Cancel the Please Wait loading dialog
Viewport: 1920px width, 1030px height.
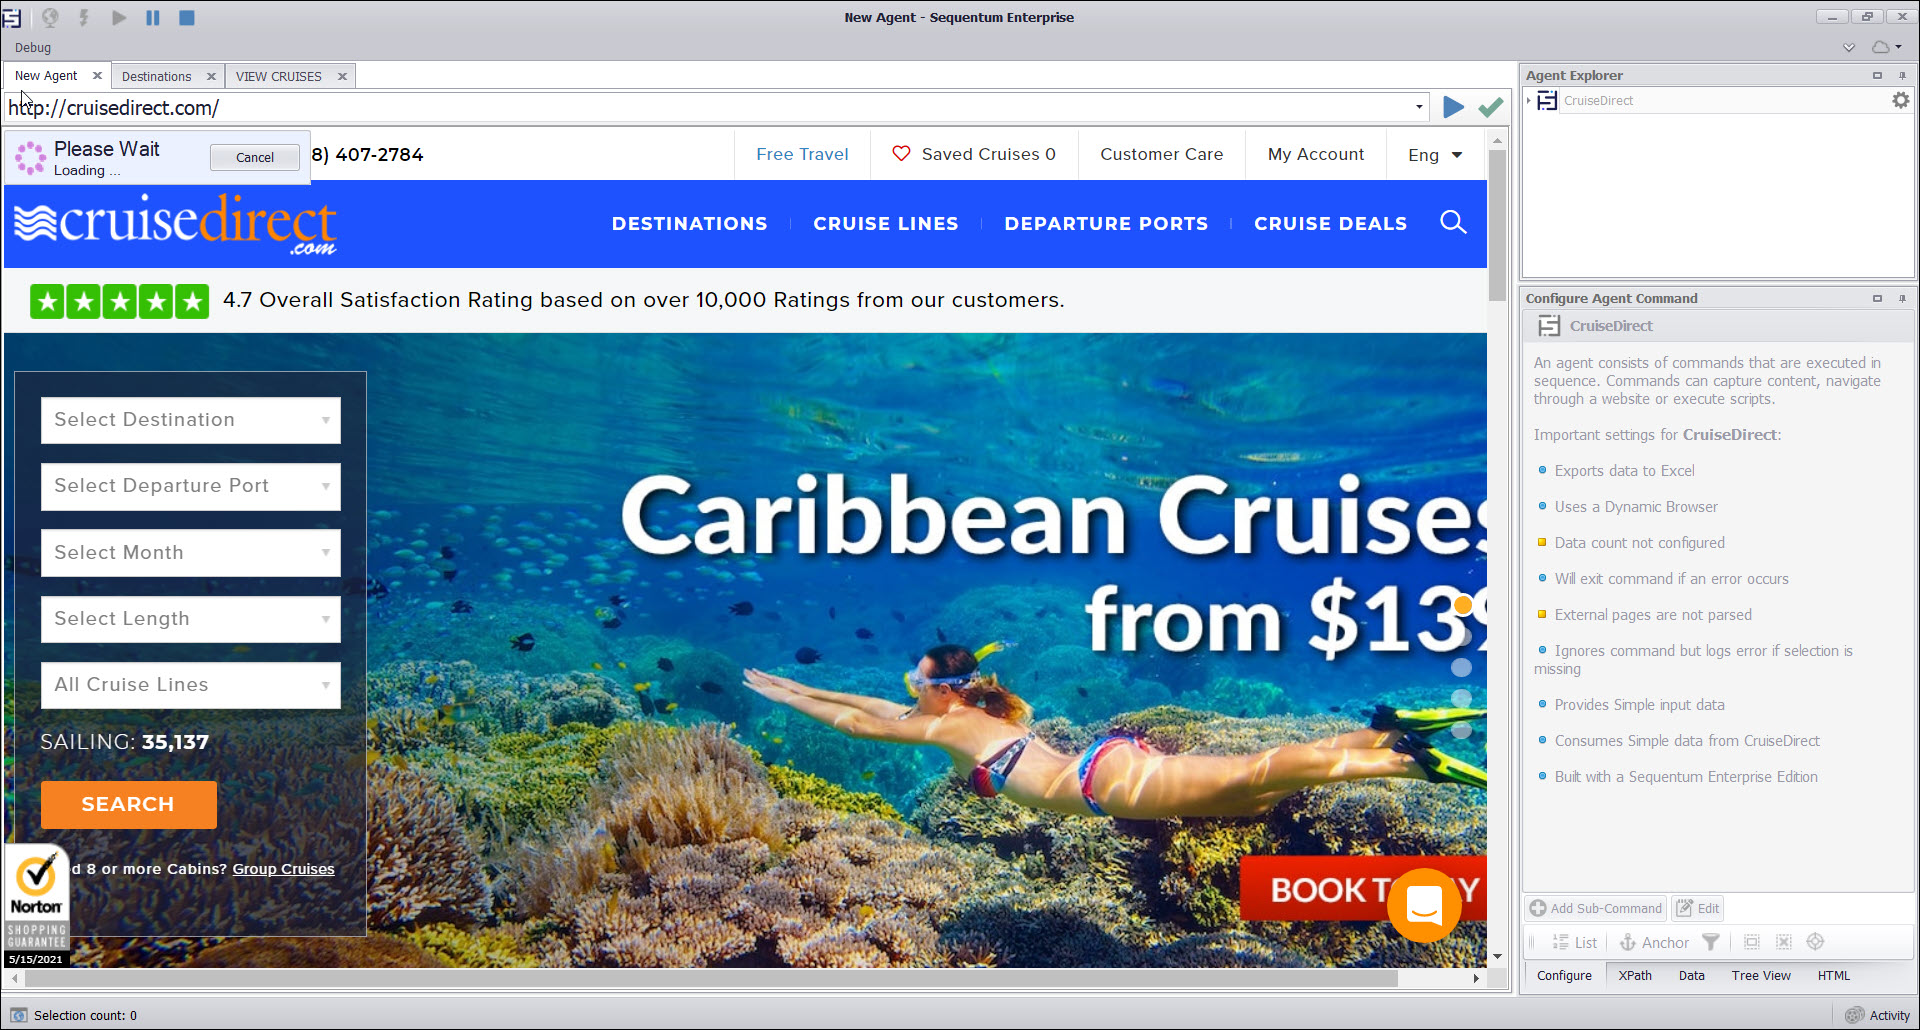click(x=255, y=157)
